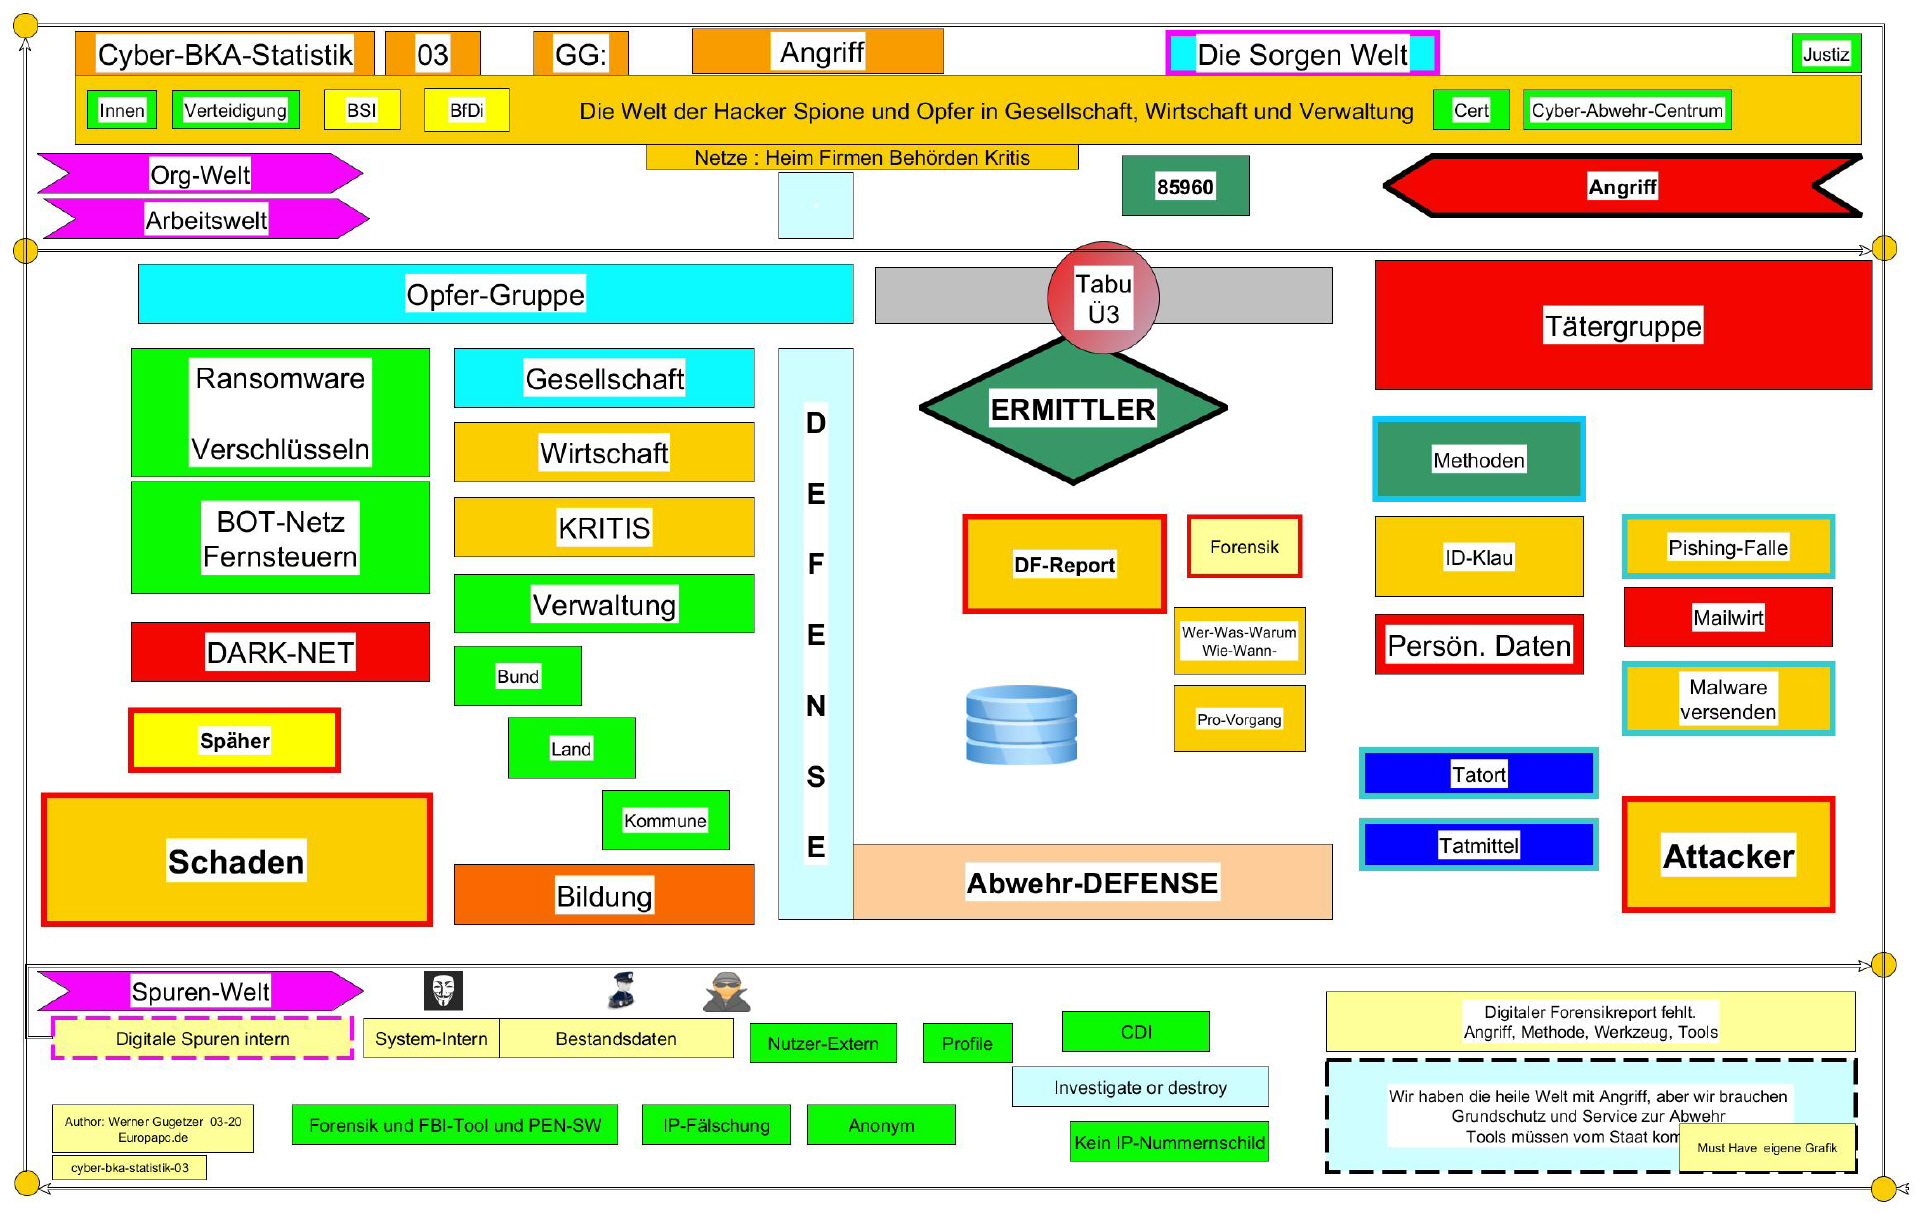Click the Pishing-Falle box
This screenshot has width=1920, height=1213.
tap(1727, 547)
